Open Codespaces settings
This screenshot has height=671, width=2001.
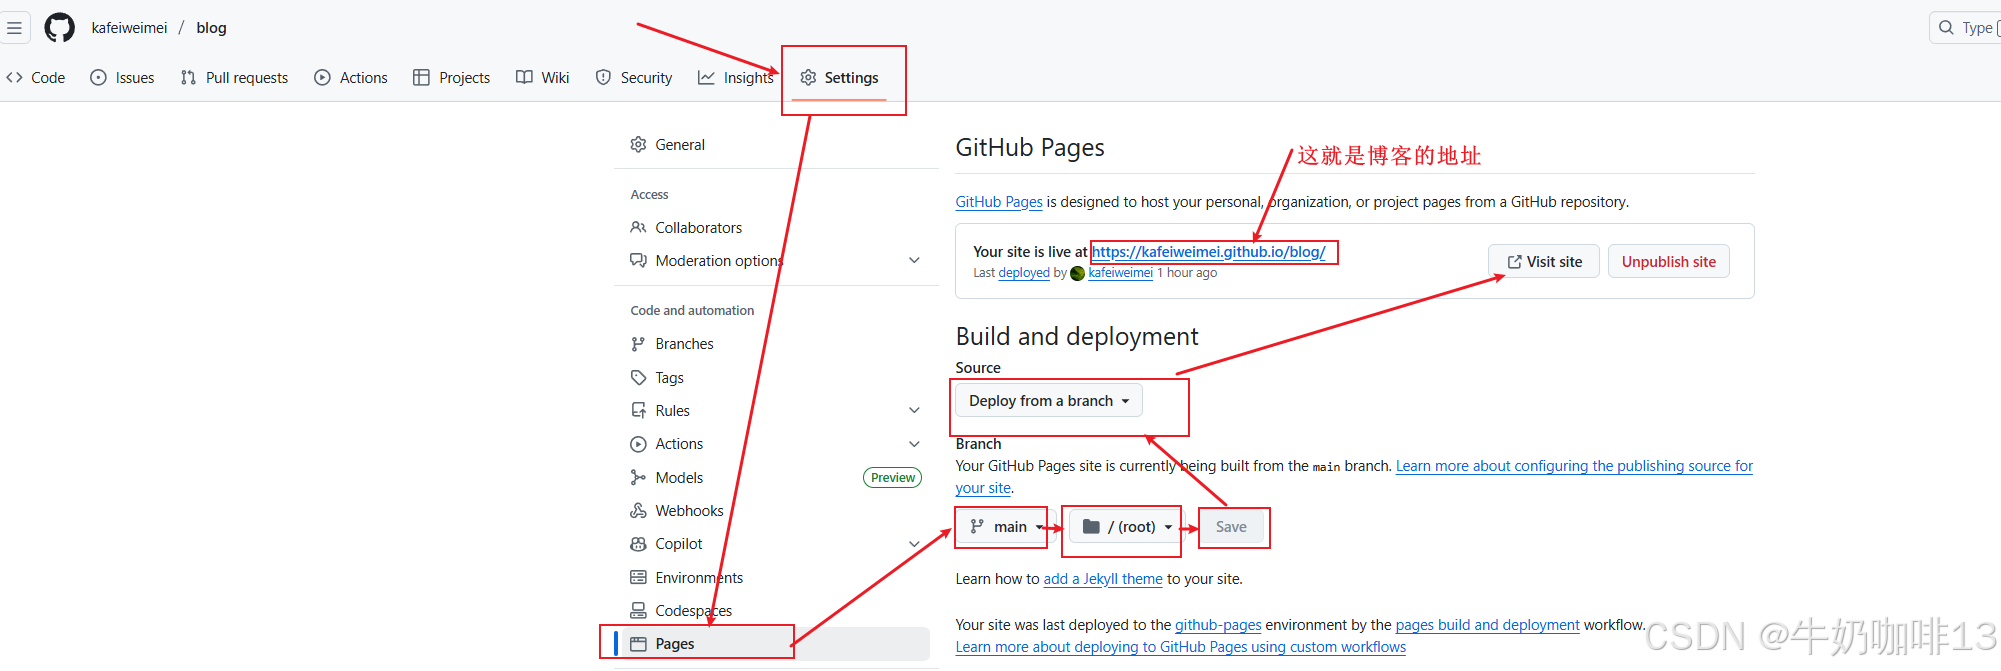pos(776,611)
